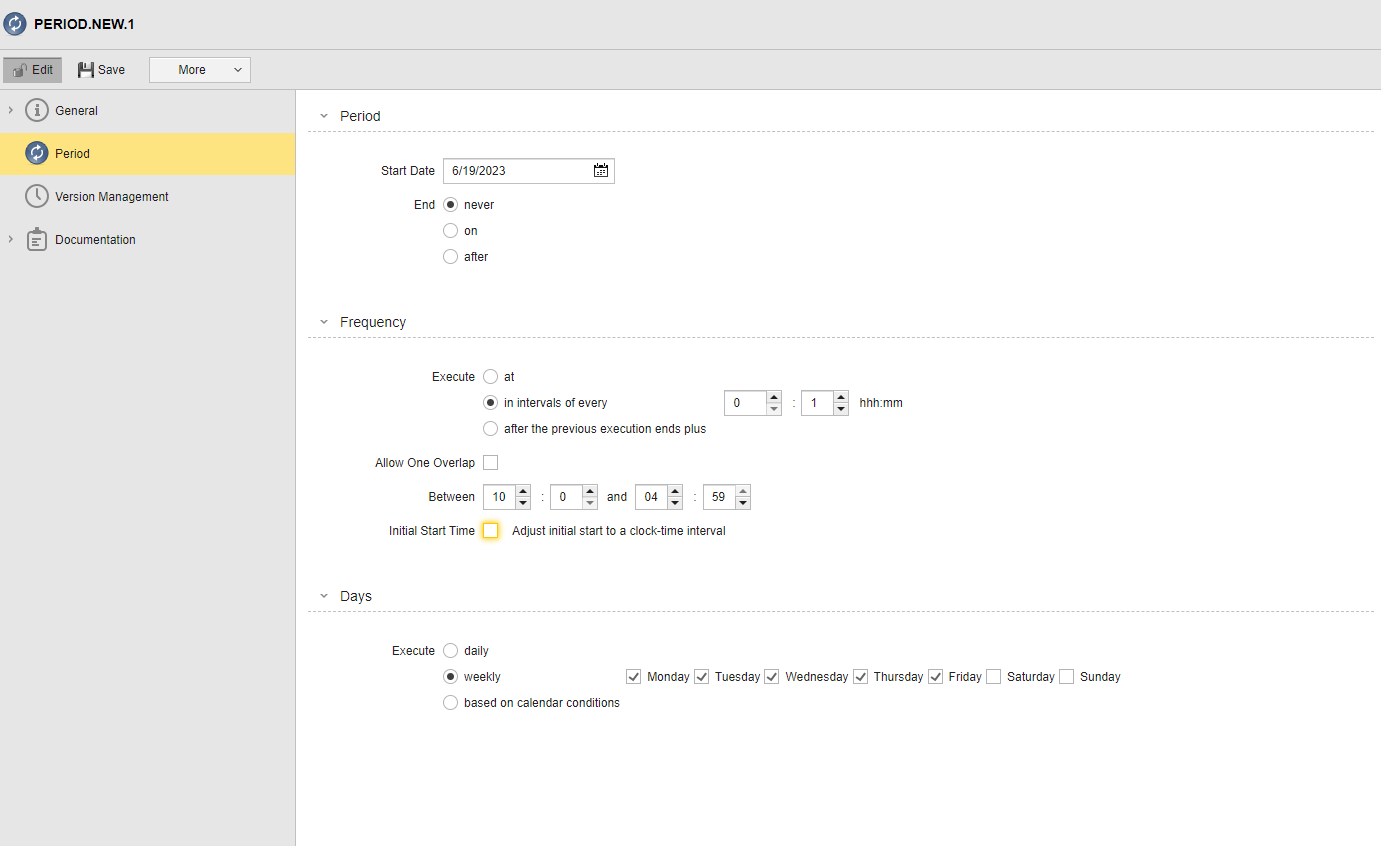
Task: Collapse the Frequency section
Action: [323, 321]
